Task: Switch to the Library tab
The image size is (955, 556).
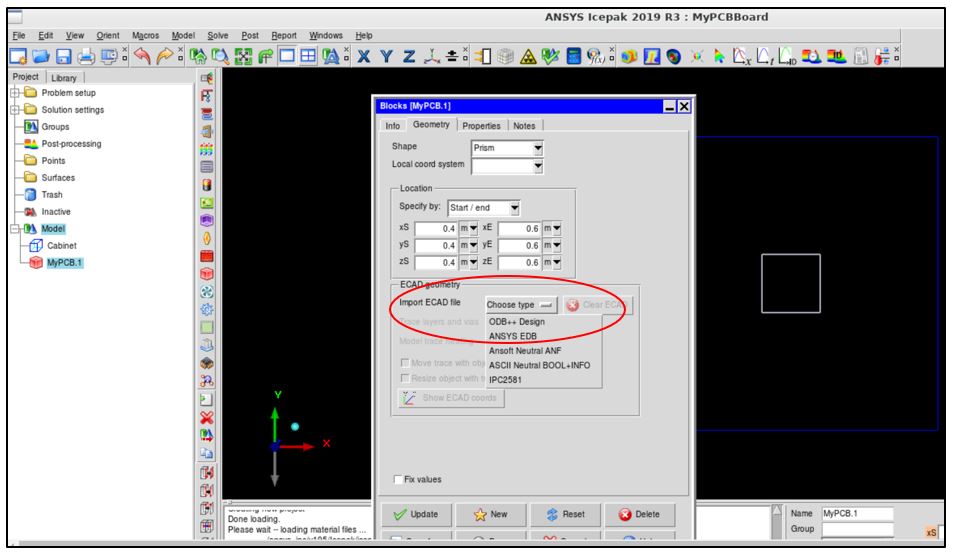Action: click(x=64, y=78)
